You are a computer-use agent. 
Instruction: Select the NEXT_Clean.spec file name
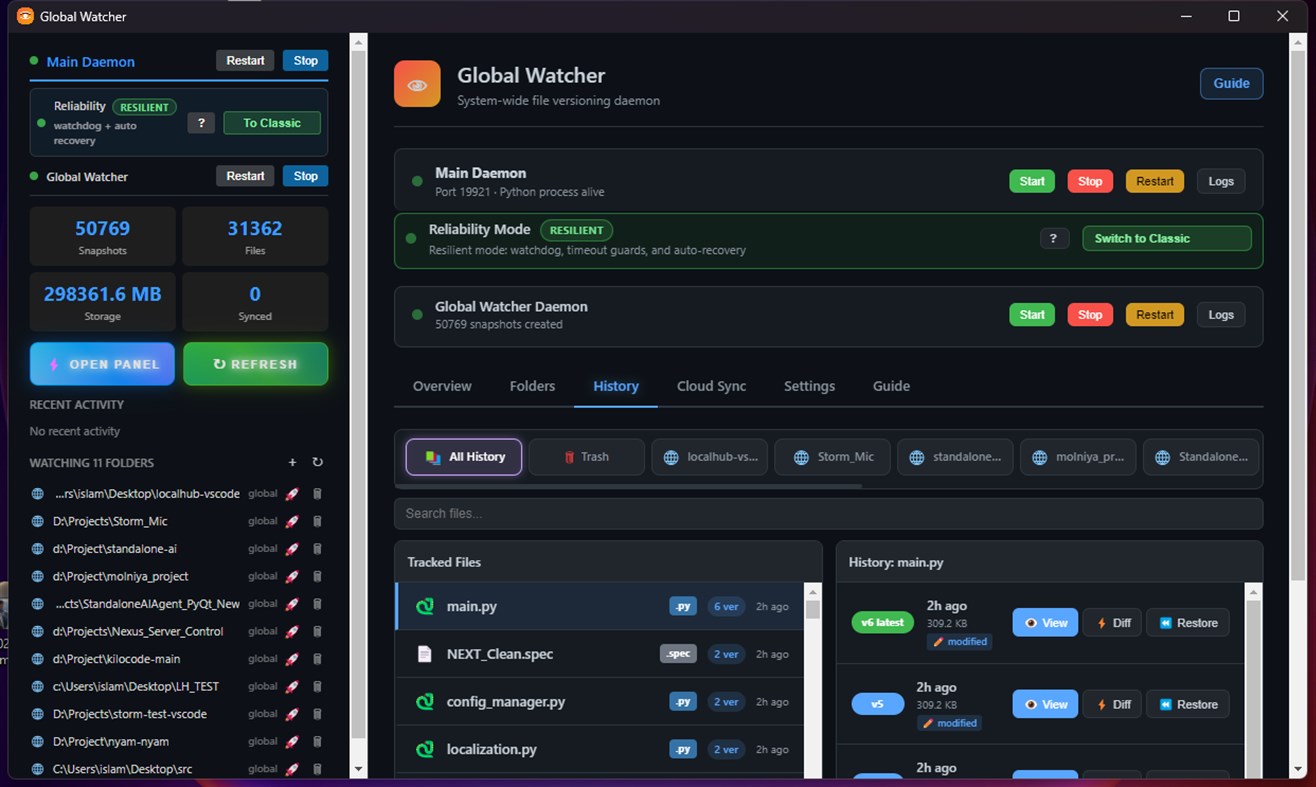tap(500, 654)
